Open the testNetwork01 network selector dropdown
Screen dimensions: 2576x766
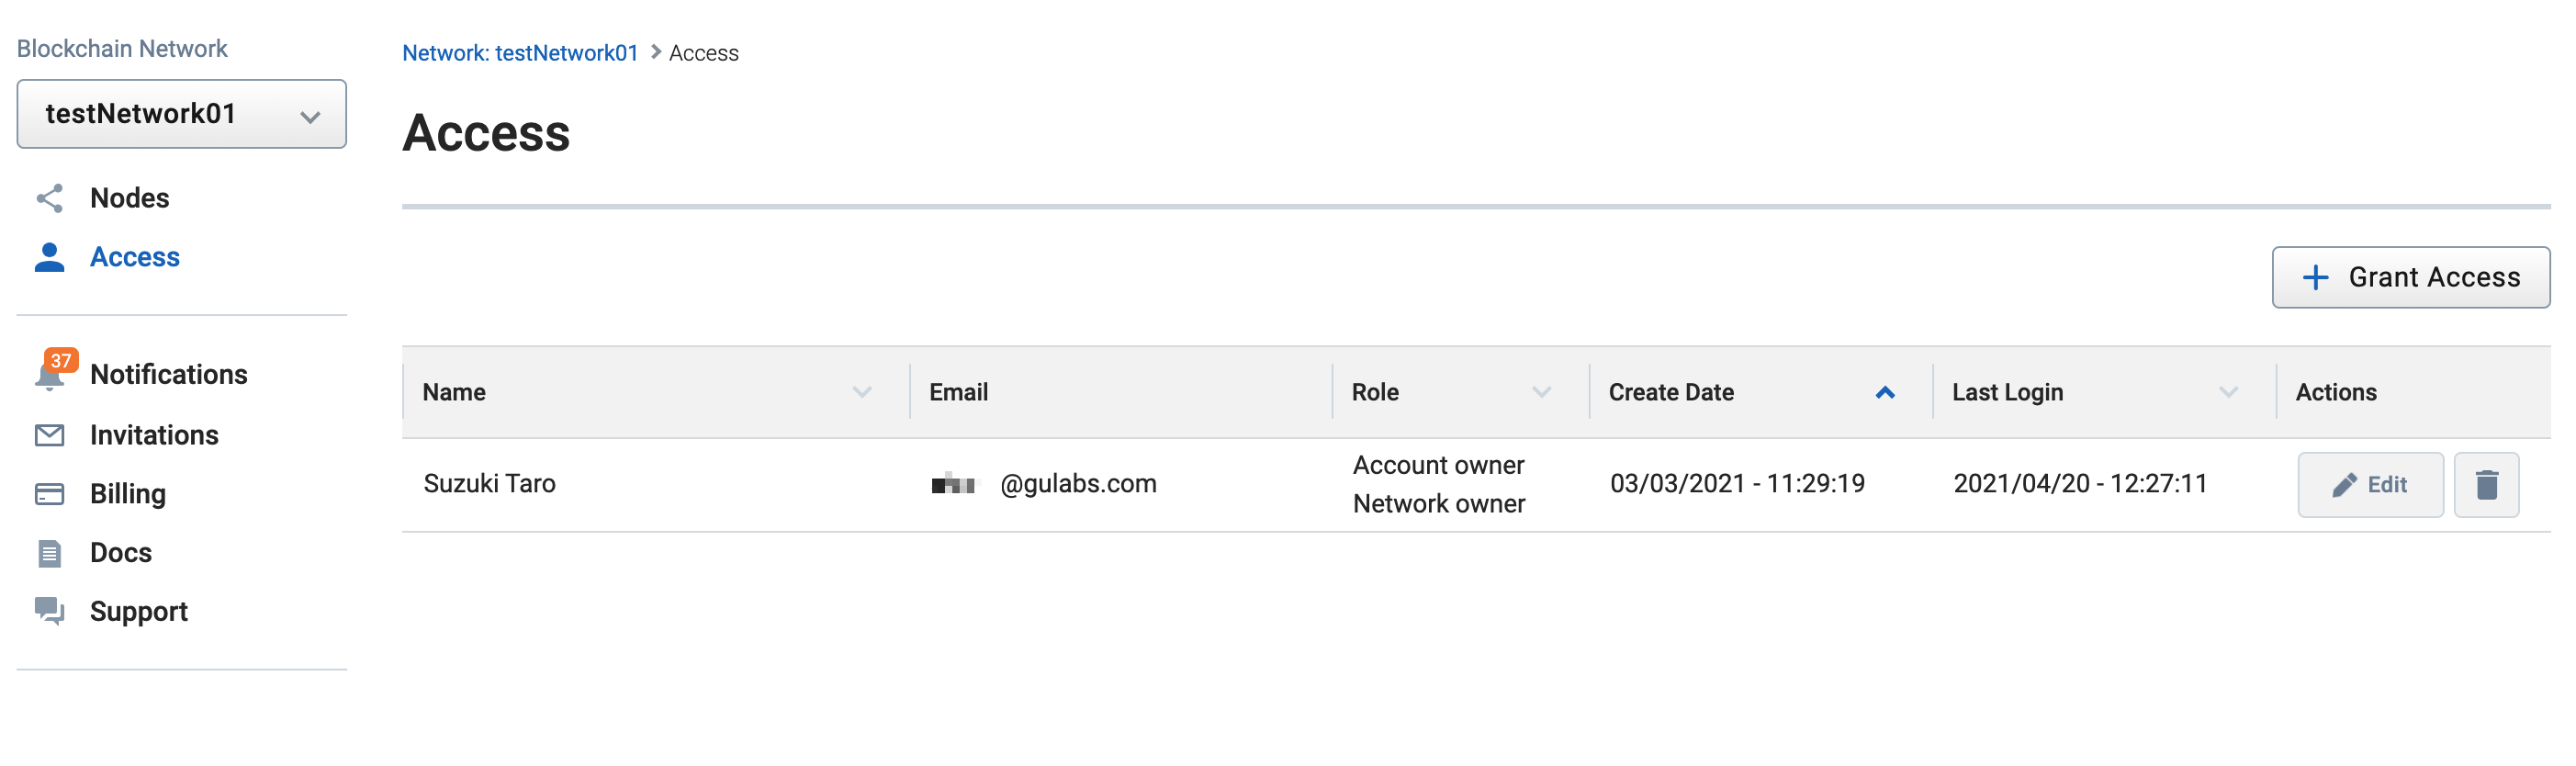pyautogui.click(x=181, y=114)
